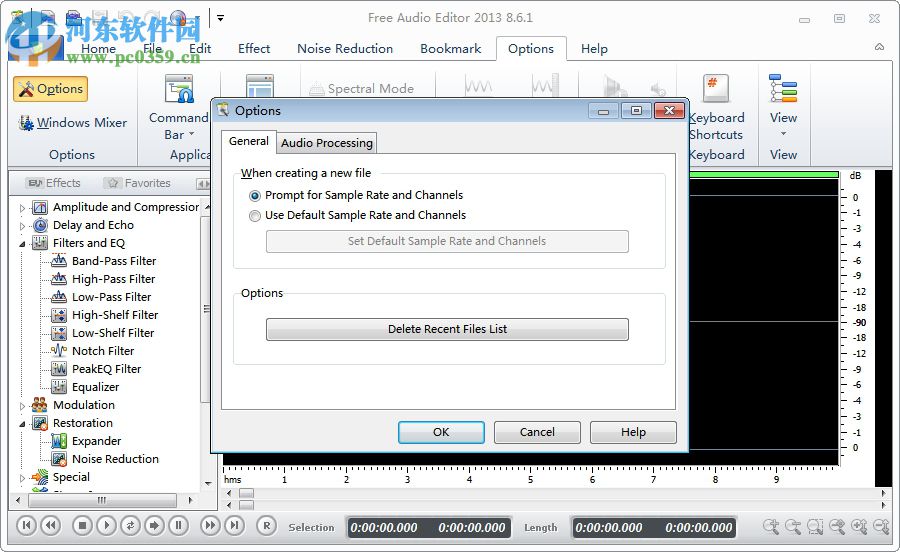The height and width of the screenshot is (552, 900).
Task: Switch to Effects panel tab
Action: (53, 183)
